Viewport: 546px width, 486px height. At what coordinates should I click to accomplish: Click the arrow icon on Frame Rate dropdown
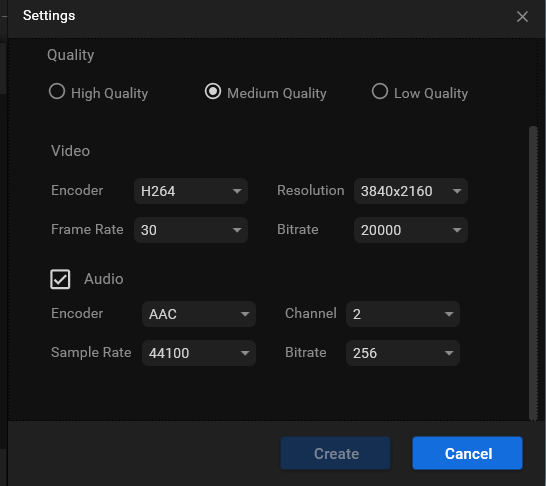[x=237, y=230]
